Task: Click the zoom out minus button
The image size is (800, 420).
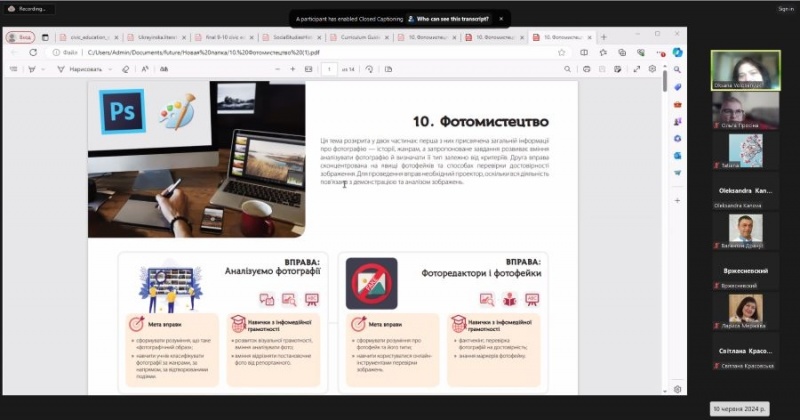Action: coord(278,69)
